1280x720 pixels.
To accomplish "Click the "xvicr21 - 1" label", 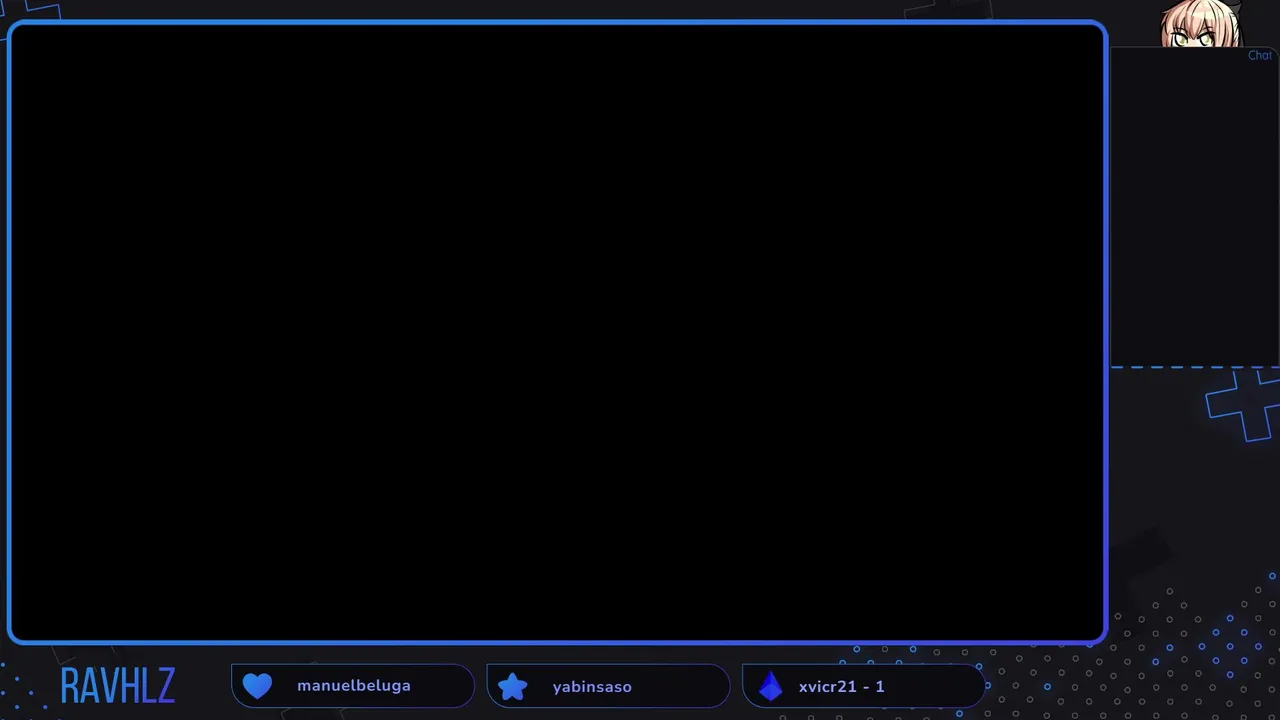I will [x=841, y=687].
